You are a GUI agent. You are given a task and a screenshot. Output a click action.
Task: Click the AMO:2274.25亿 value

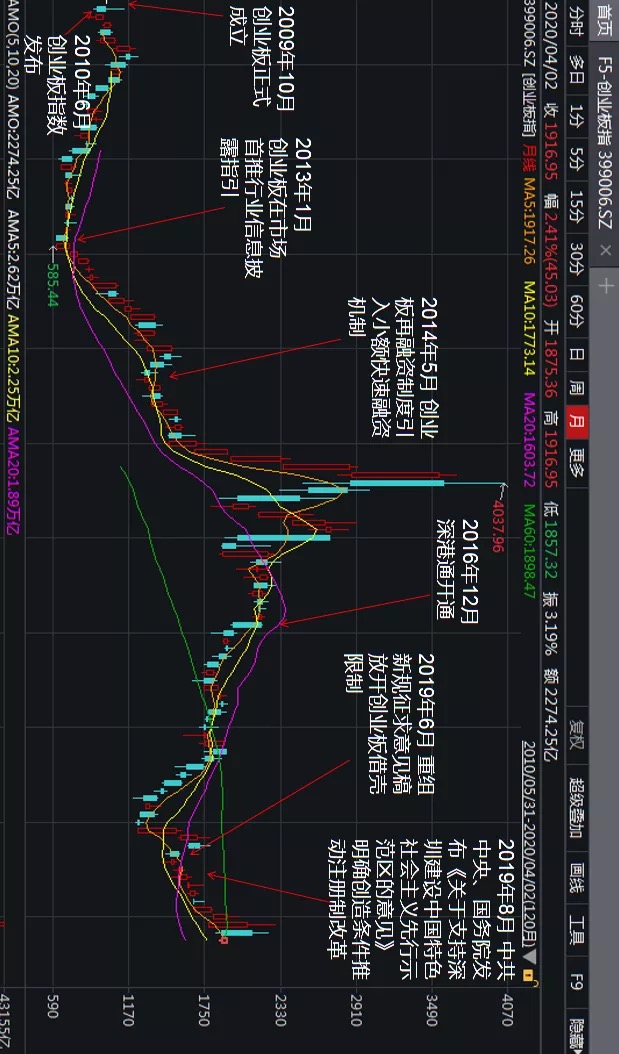coord(13,147)
